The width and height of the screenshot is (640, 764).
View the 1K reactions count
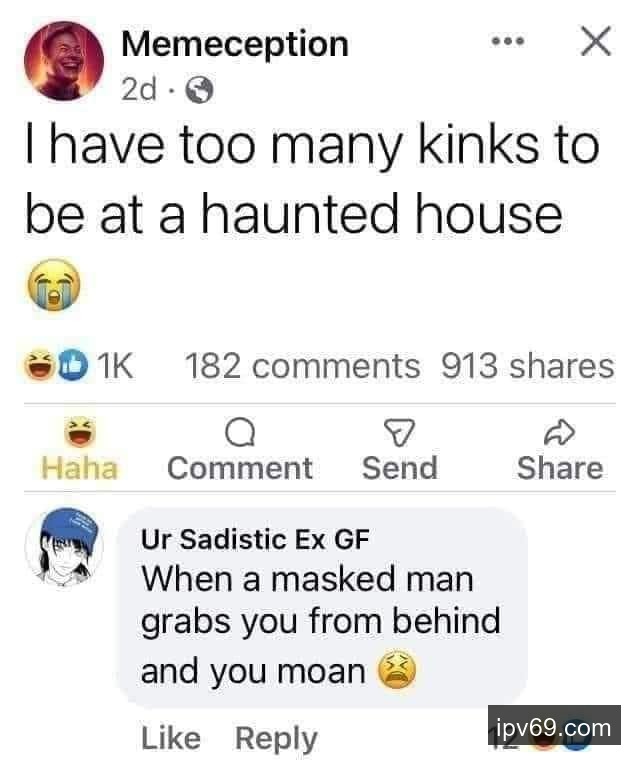pyautogui.click(x=115, y=366)
